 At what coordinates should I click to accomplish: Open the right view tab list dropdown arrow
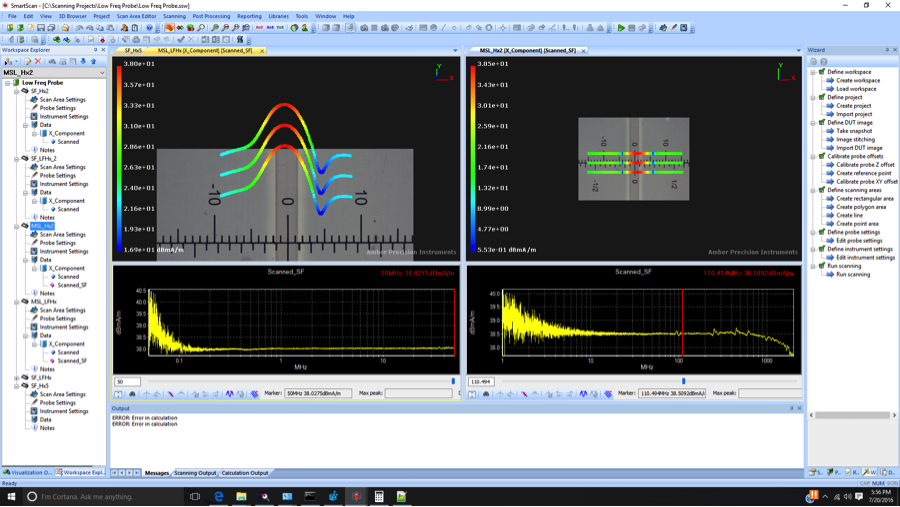798,51
